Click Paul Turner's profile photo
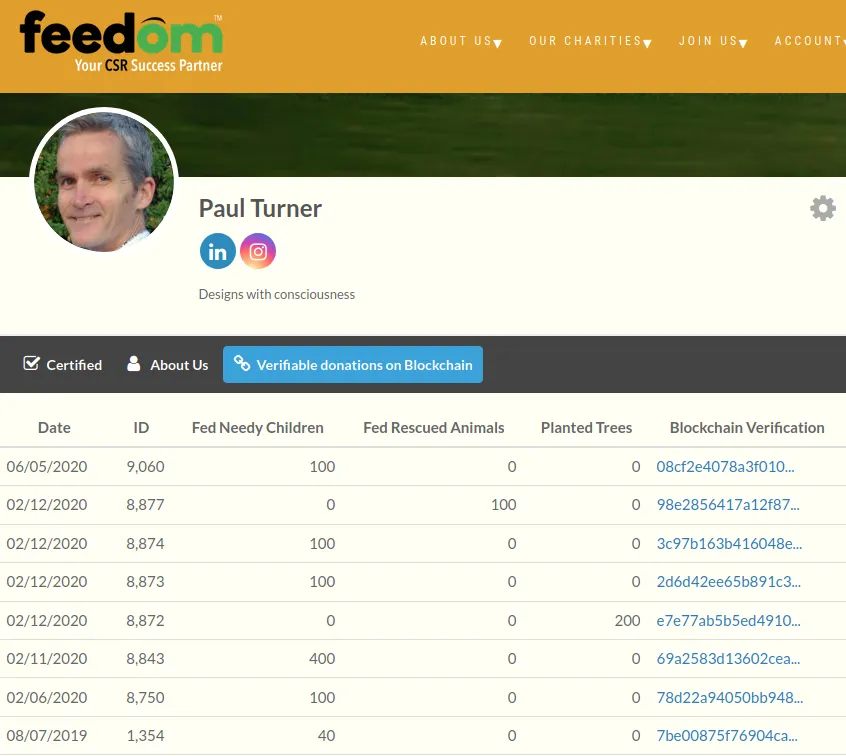Screen dimensions: 846x756 (x=104, y=181)
